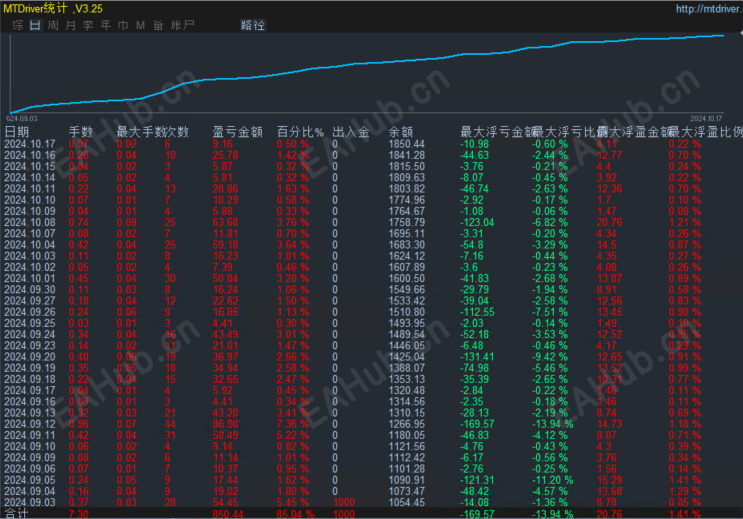743x519 pixels.
Task: Select the 2024.10.04 date cell
Action: pos(30,245)
